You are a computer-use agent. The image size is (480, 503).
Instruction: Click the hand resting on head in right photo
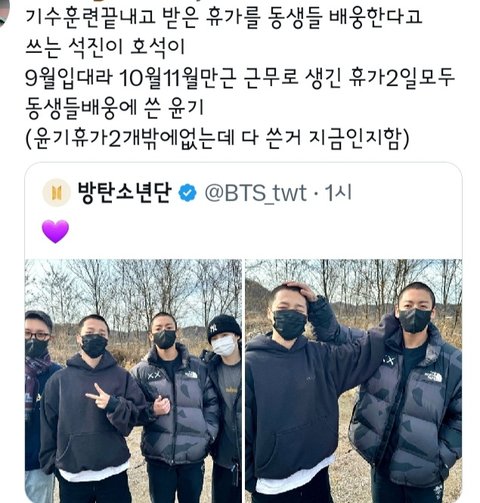(301, 290)
